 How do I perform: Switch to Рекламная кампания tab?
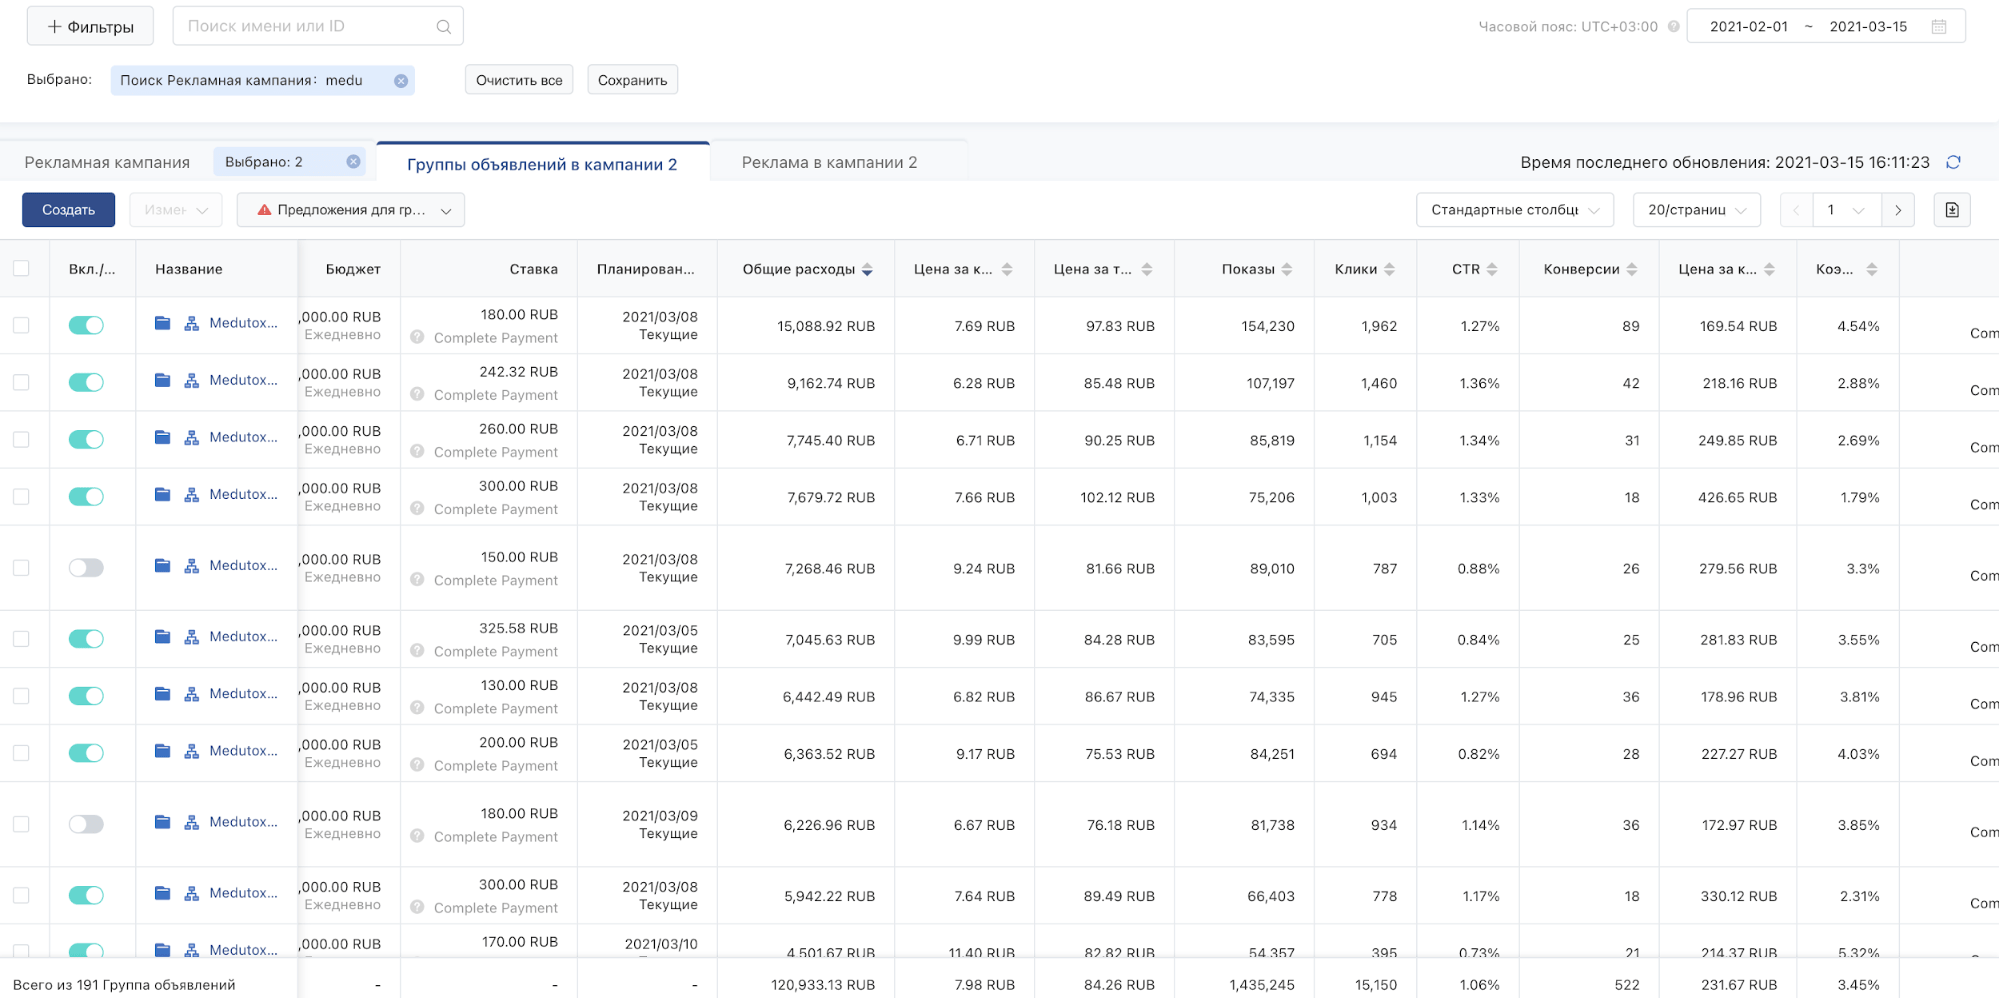coord(107,162)
